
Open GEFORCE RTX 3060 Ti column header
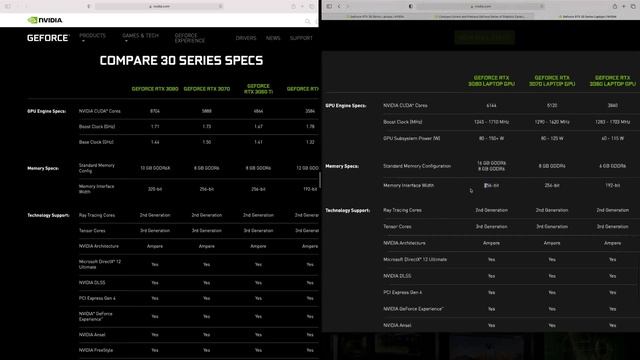pyautogui.click(x=258, y=89)
